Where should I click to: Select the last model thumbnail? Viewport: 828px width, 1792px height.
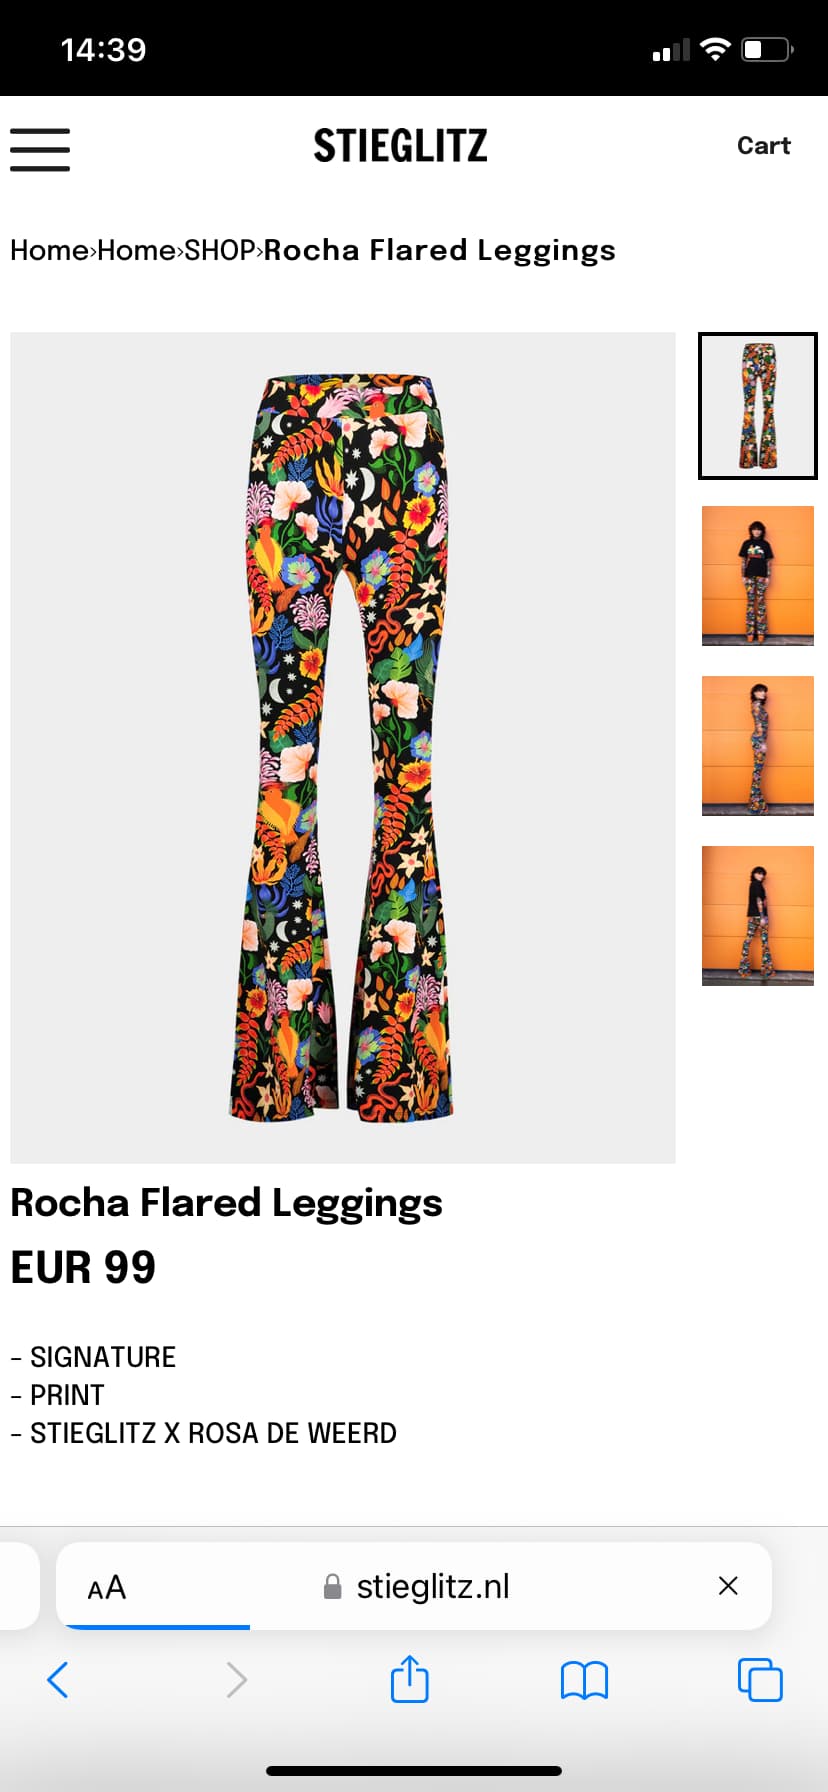758,916
